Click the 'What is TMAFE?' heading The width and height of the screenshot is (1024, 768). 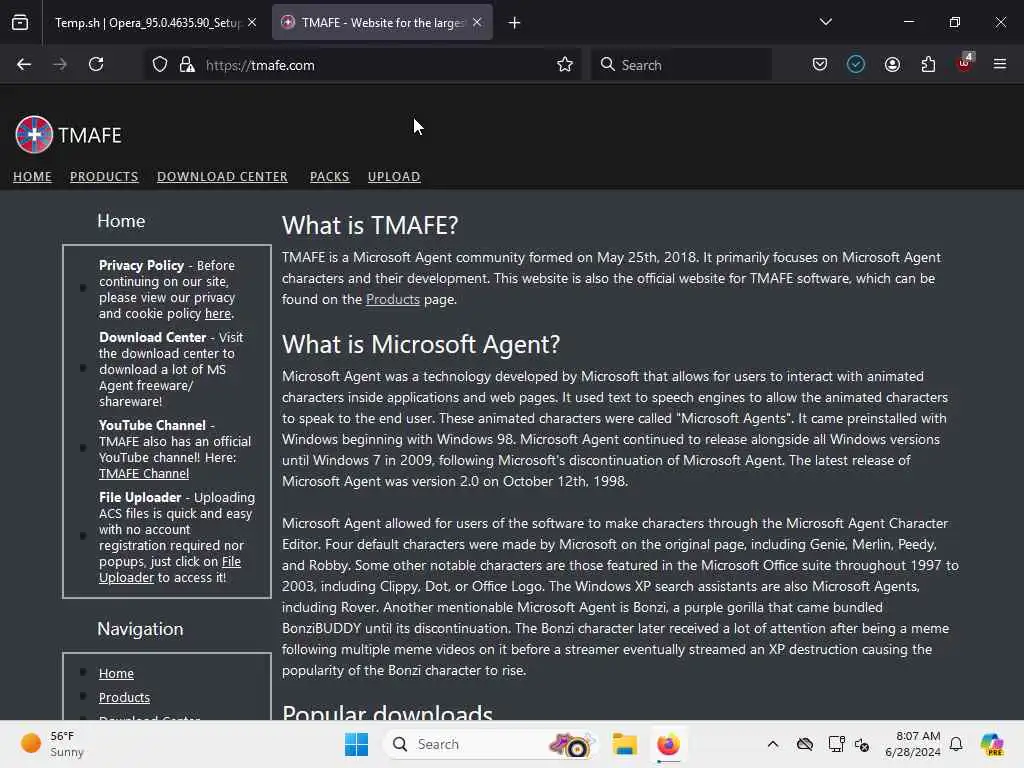click(x=370, y=225)
